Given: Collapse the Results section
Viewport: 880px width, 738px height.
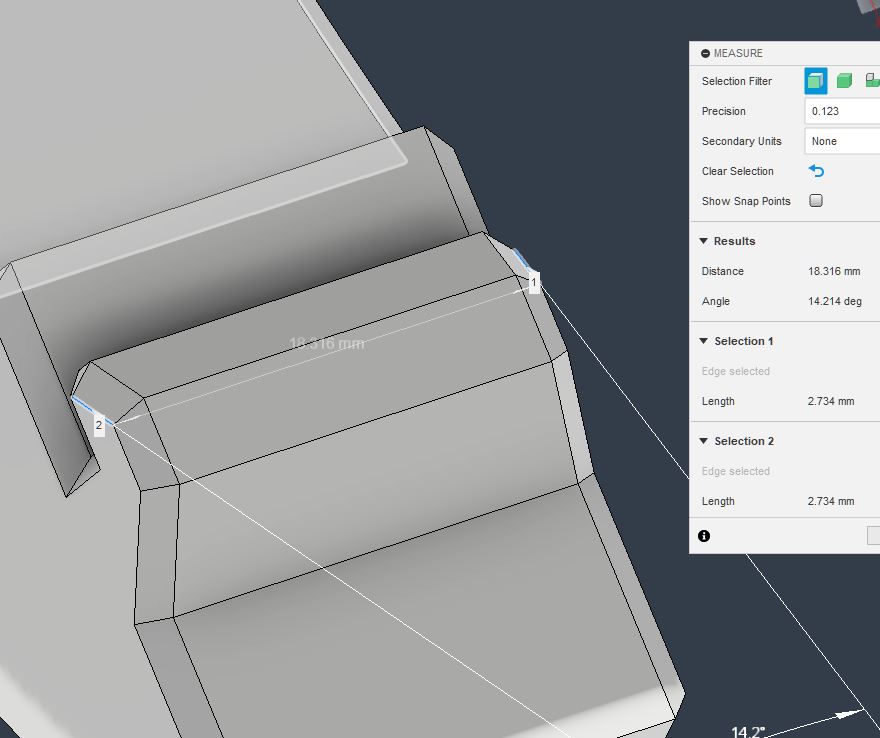Looking at the screenshot, I should (x=704, y=241).
